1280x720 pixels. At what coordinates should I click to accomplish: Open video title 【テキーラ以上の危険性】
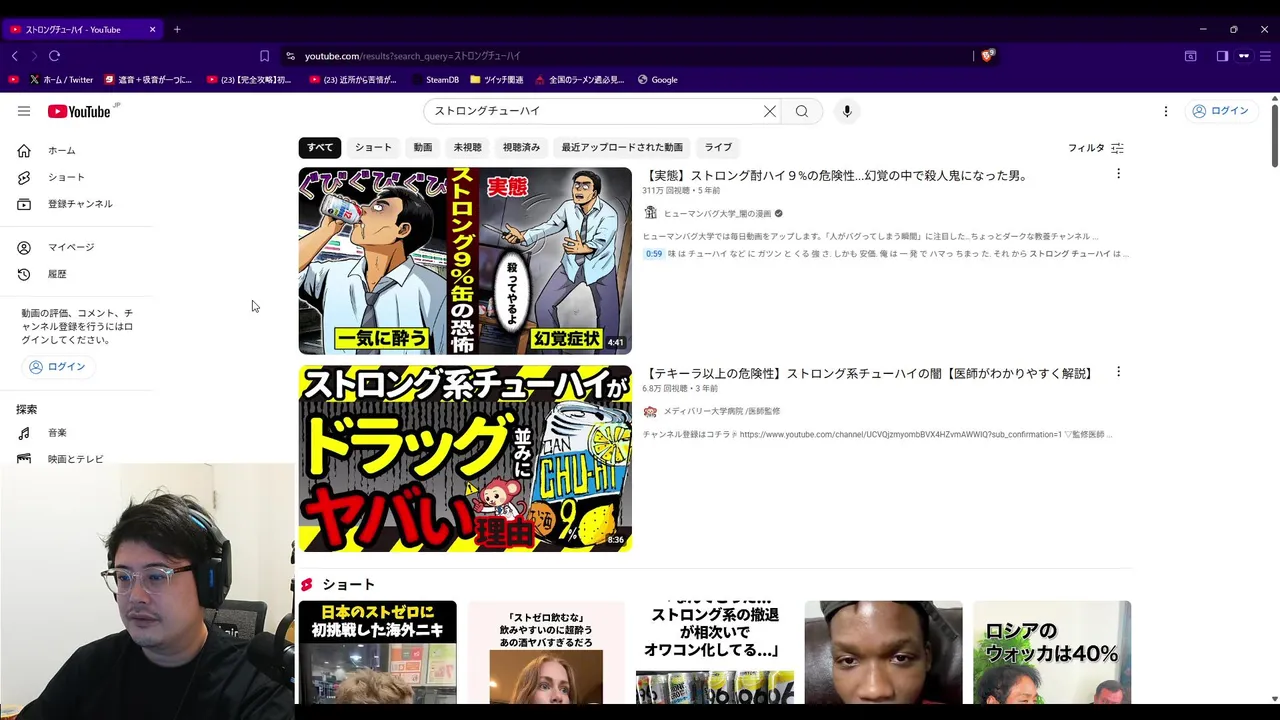click(x=868, y=373)
